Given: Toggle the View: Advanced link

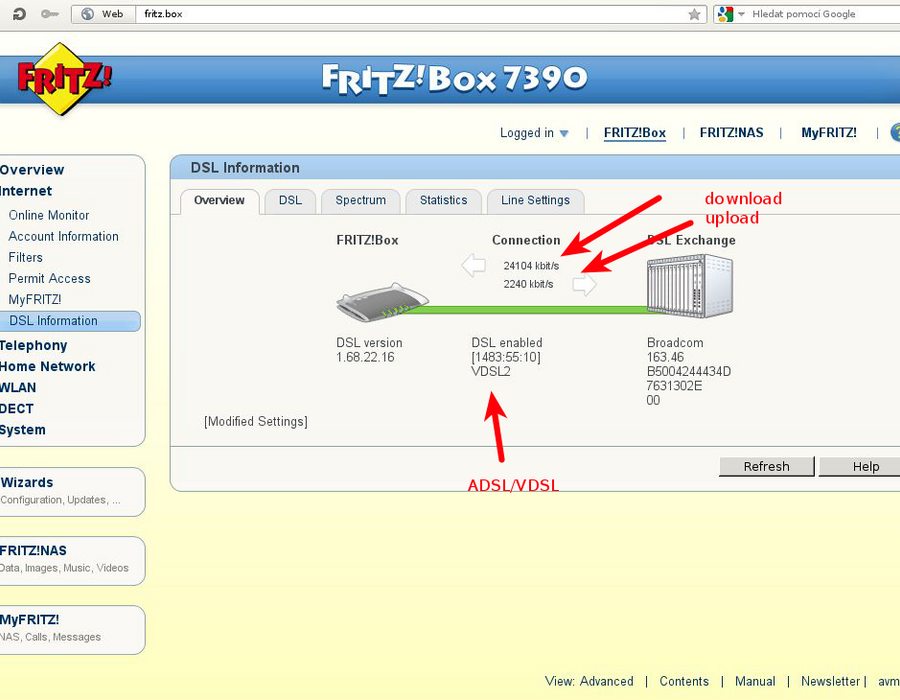Looking at the screenshot, I should coord(589,681).
